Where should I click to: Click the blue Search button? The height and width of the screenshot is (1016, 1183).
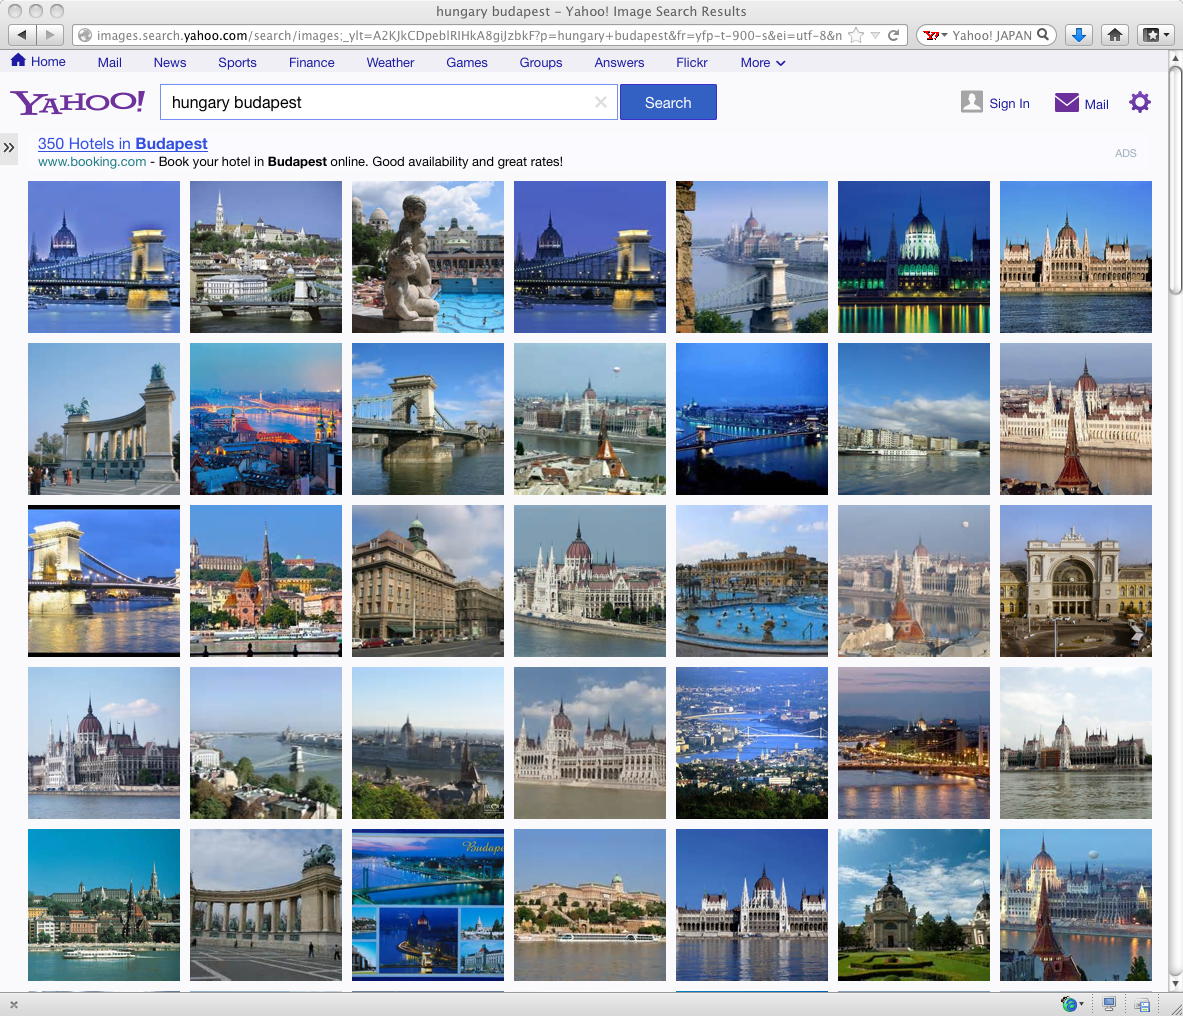coord(668,102)
